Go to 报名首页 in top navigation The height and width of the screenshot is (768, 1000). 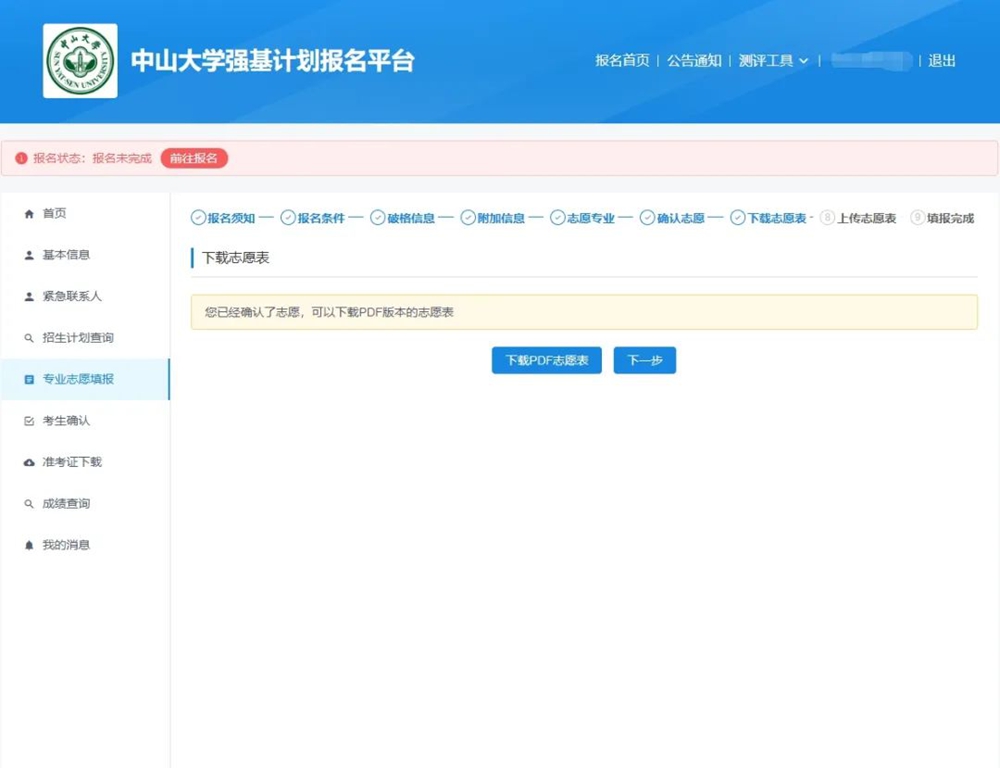[622, 61]
